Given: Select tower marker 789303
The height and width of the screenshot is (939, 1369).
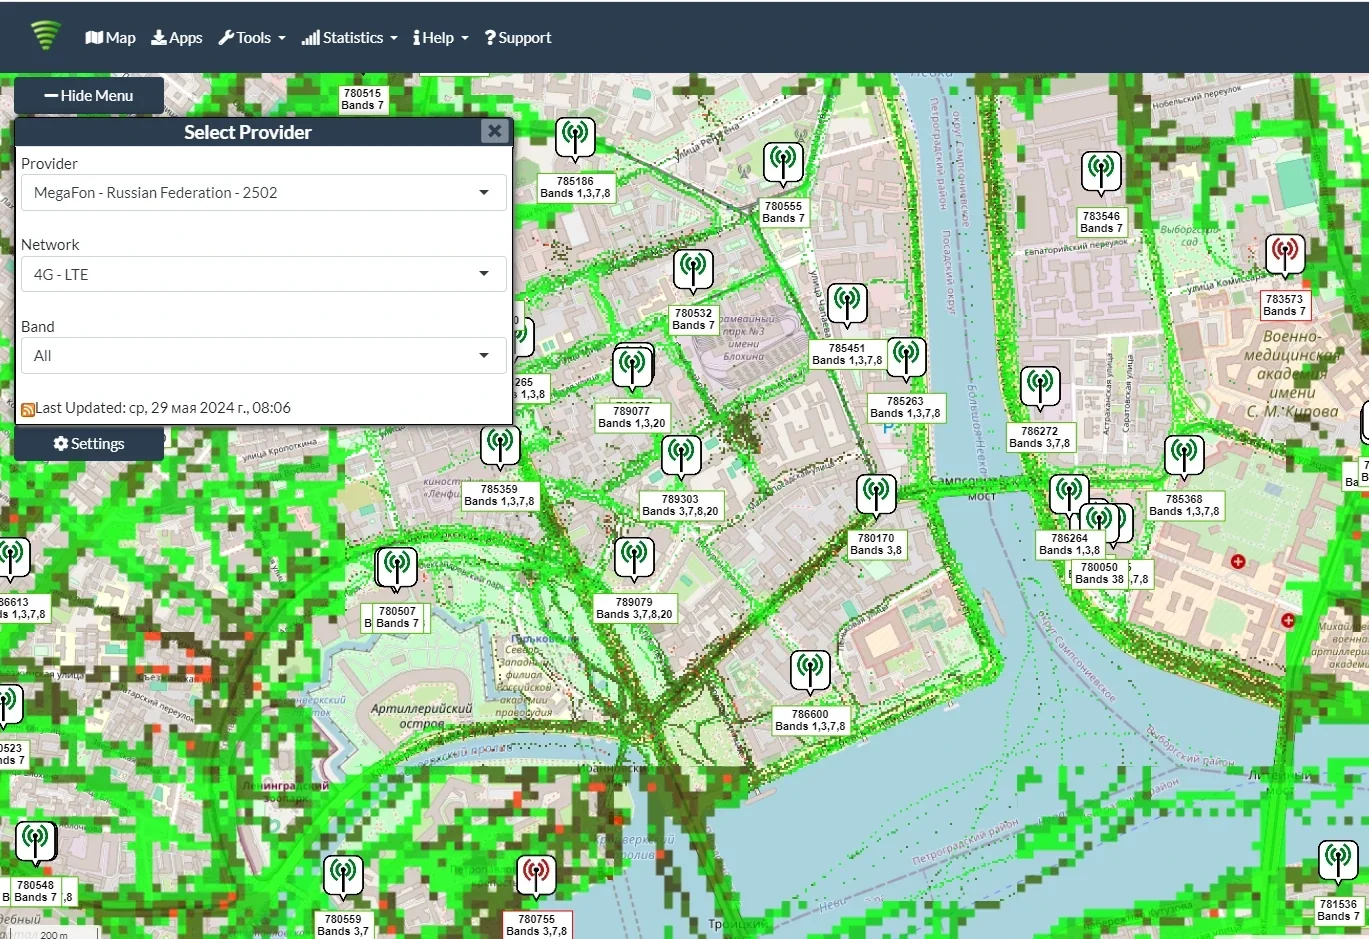Looking at the screenshot, I should pyautogui.click(x=681, y=457).
